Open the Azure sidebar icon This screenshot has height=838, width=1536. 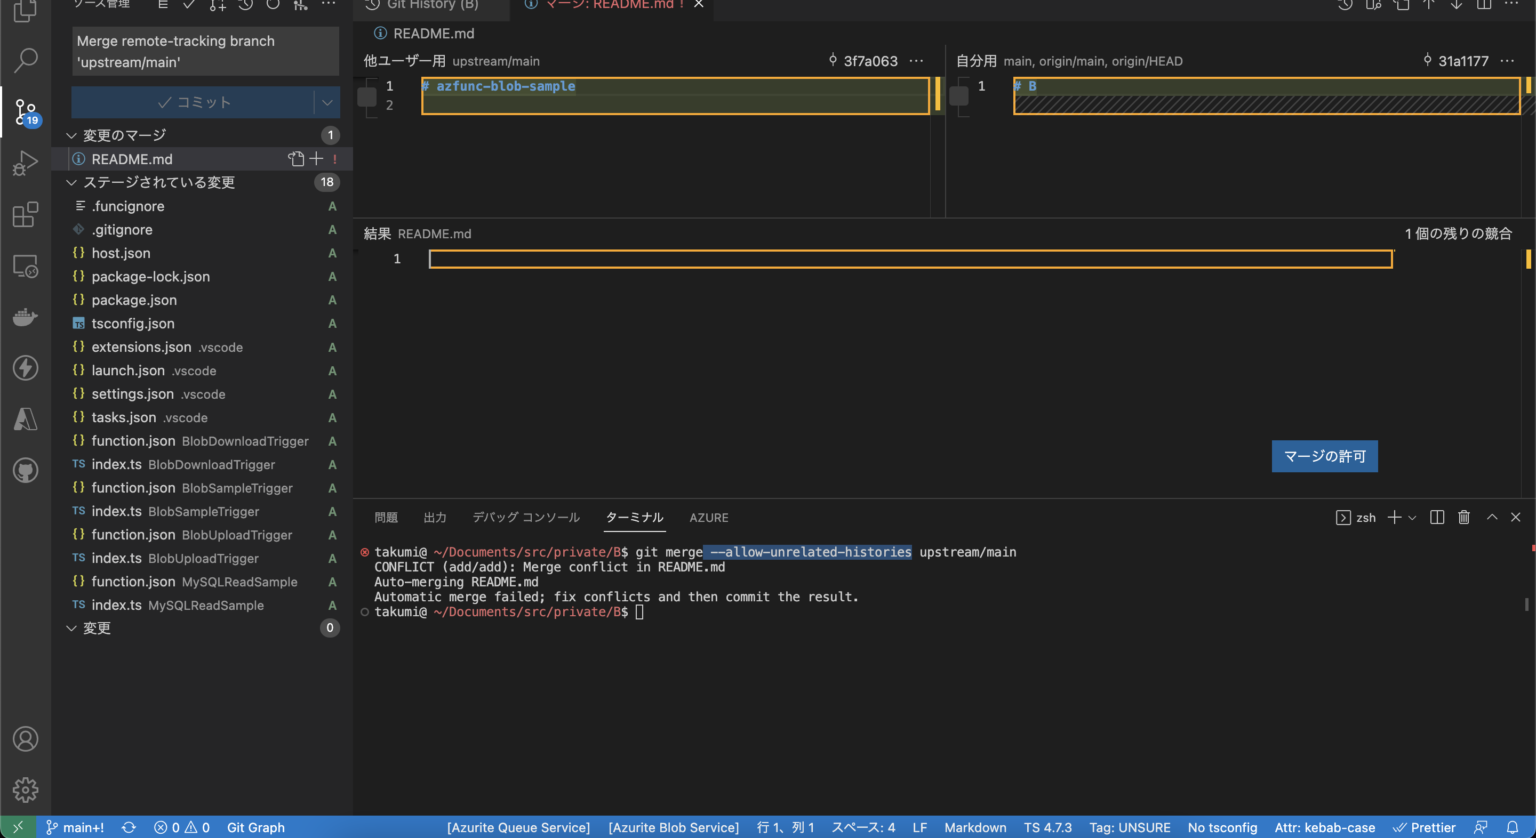tap(26, 419)
